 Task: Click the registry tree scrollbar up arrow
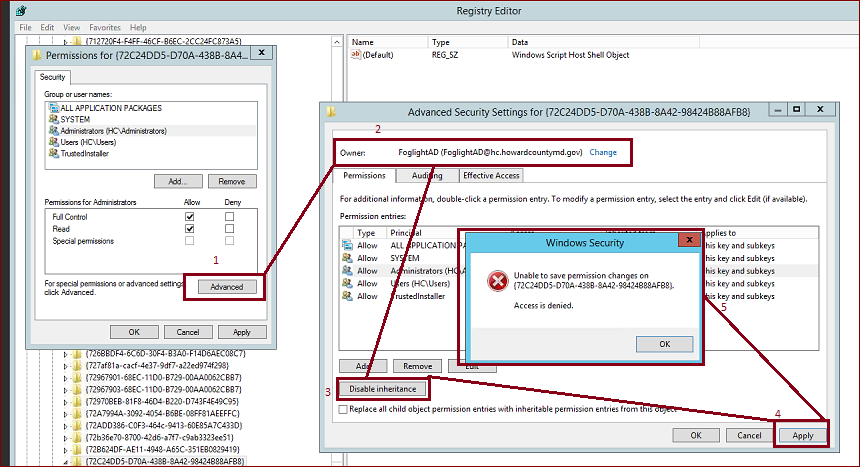coord(337,42)
